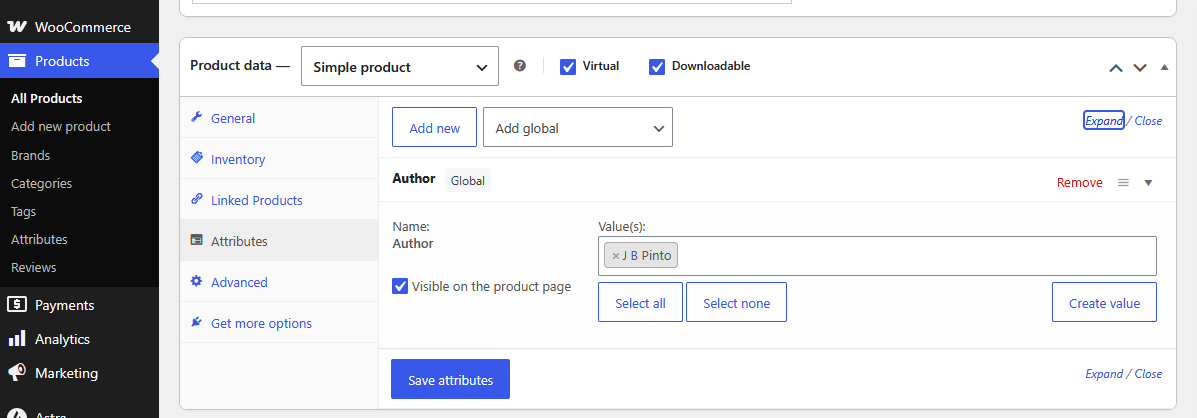Open the Simple product type dropdown

[x=400, y=66]
